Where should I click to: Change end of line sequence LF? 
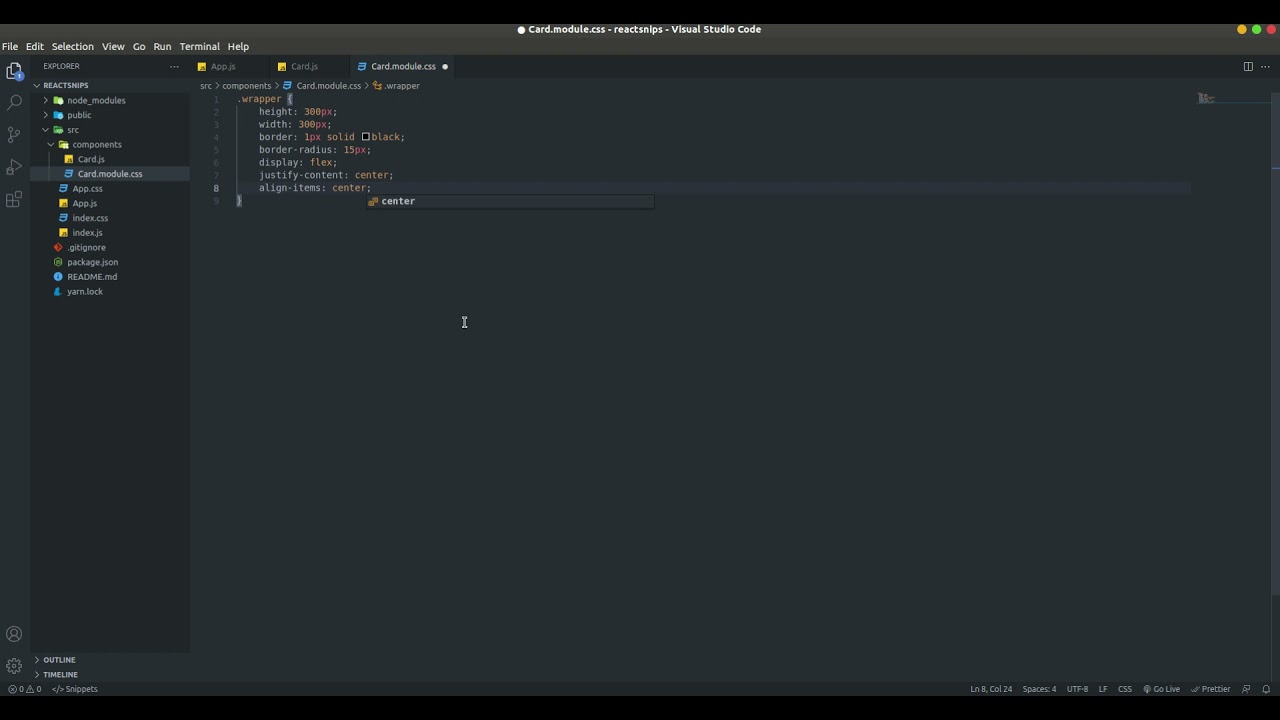(1103, 689)
